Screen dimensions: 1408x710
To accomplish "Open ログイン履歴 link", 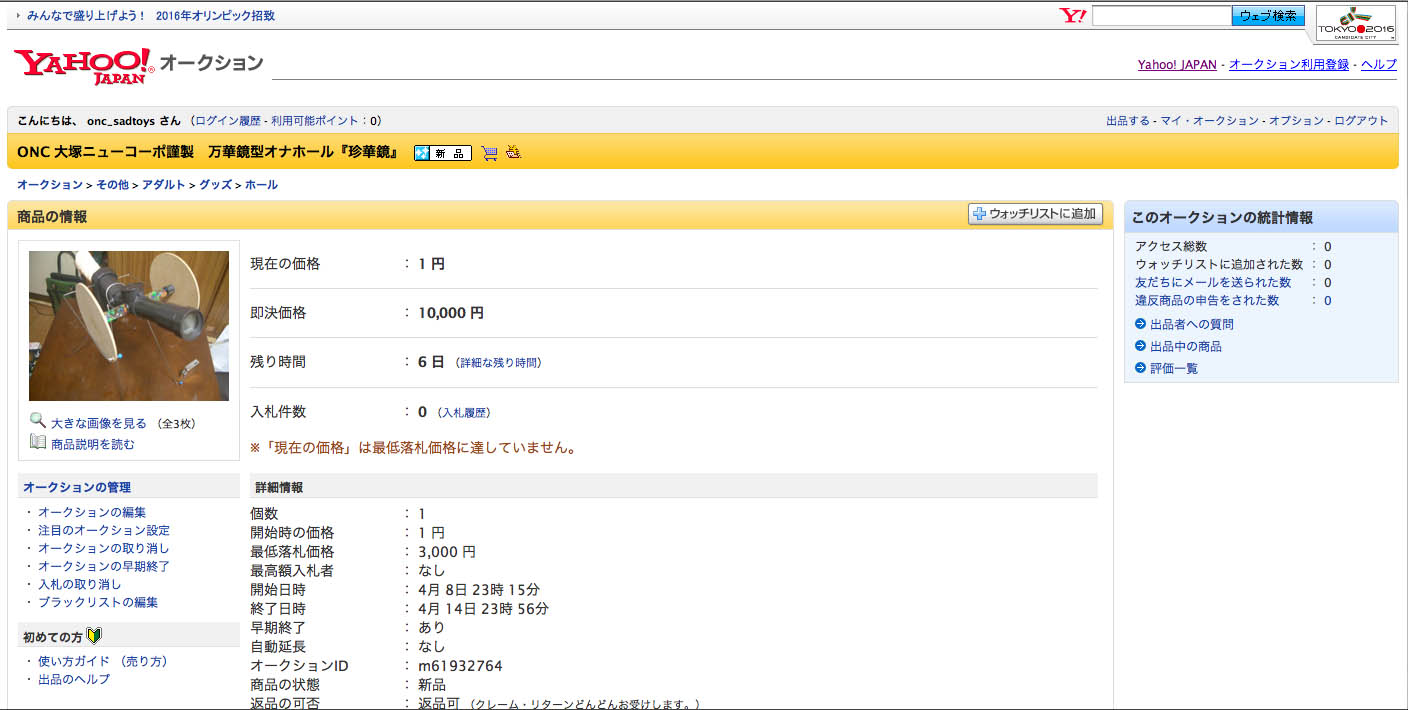I will click(x=227, y=121).
